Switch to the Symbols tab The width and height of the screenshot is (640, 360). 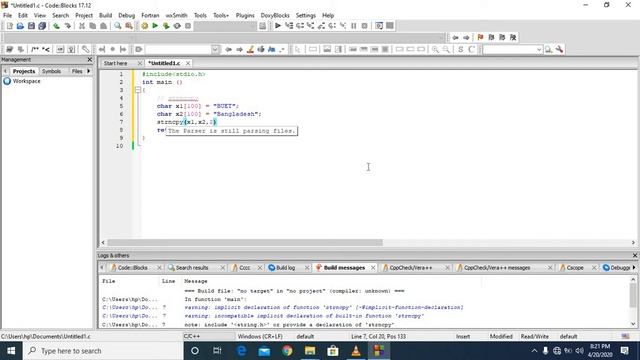pyautogui.click(x=51, y=71)
